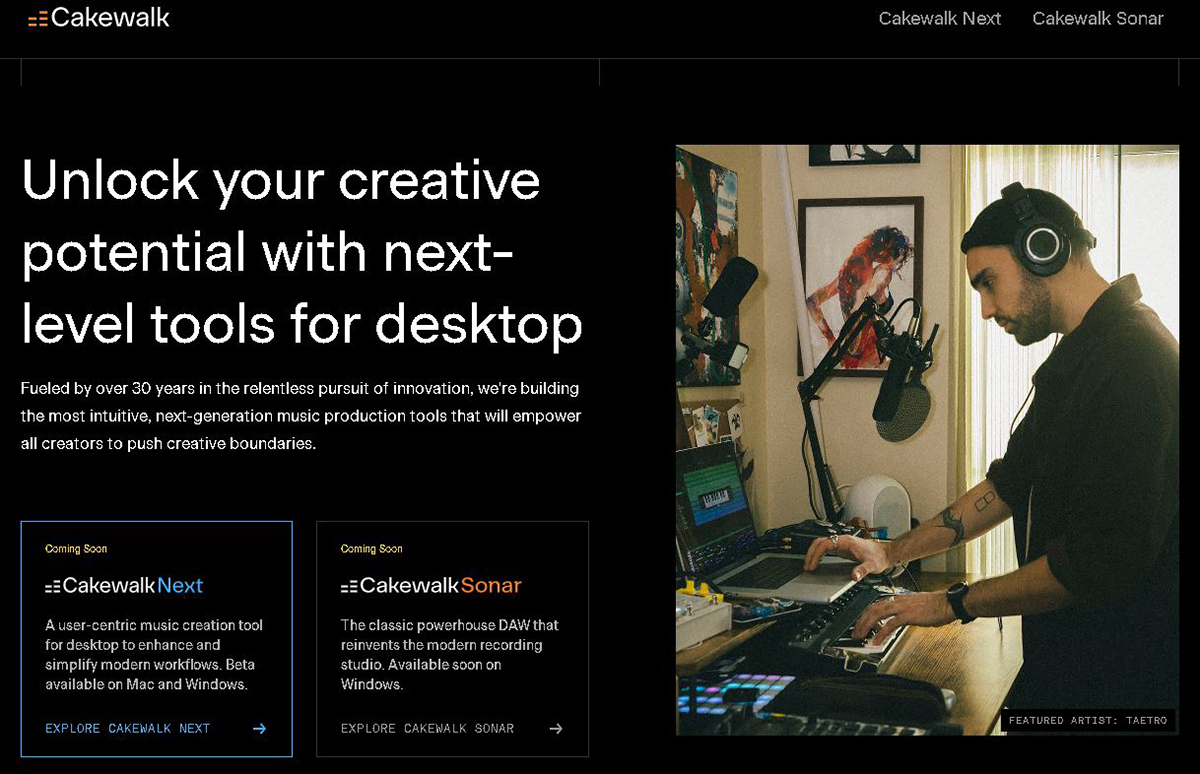Image resolution: width=1200 pixels, height=774 pixels.
Task: Click the Cakewalk logo in the header
Action: [x=99, y=18]
